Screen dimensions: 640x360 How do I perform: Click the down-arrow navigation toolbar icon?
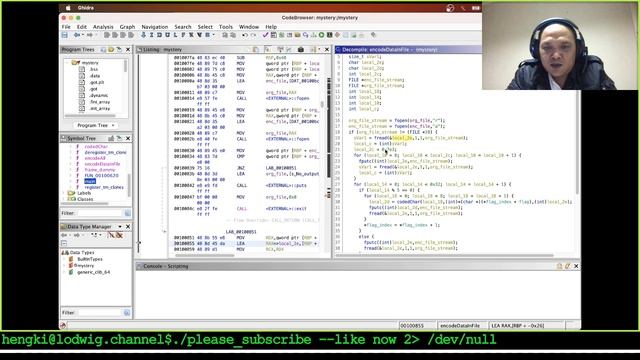pos(143,36)
